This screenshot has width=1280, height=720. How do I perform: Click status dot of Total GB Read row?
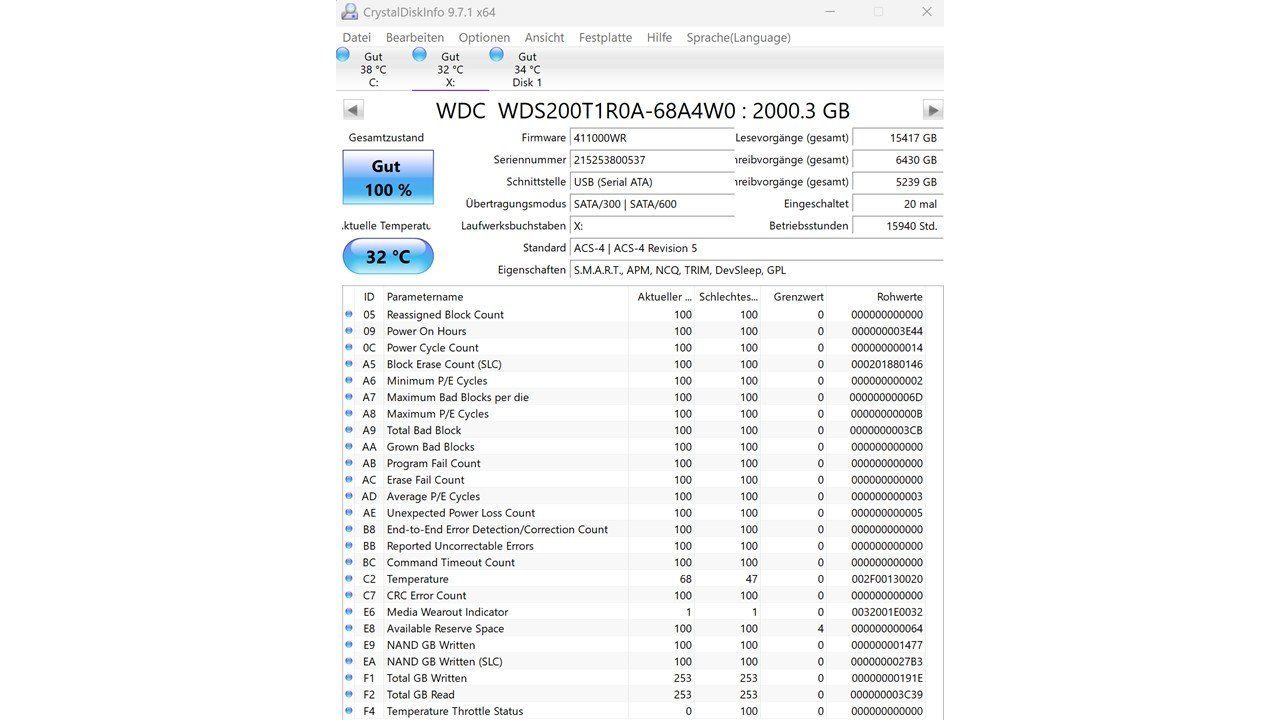pos(349,694)
